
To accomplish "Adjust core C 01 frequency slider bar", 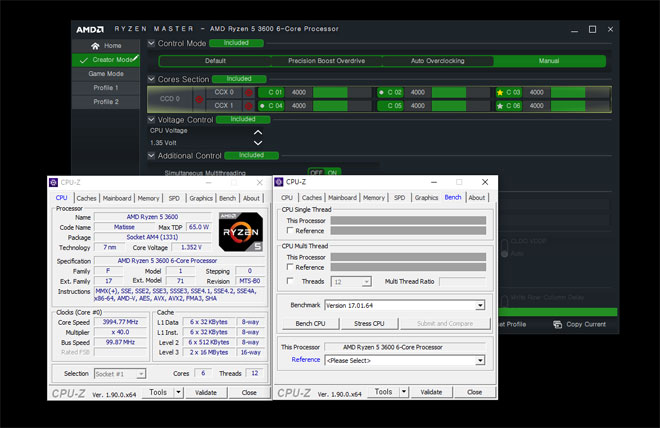I will [342, 93].
